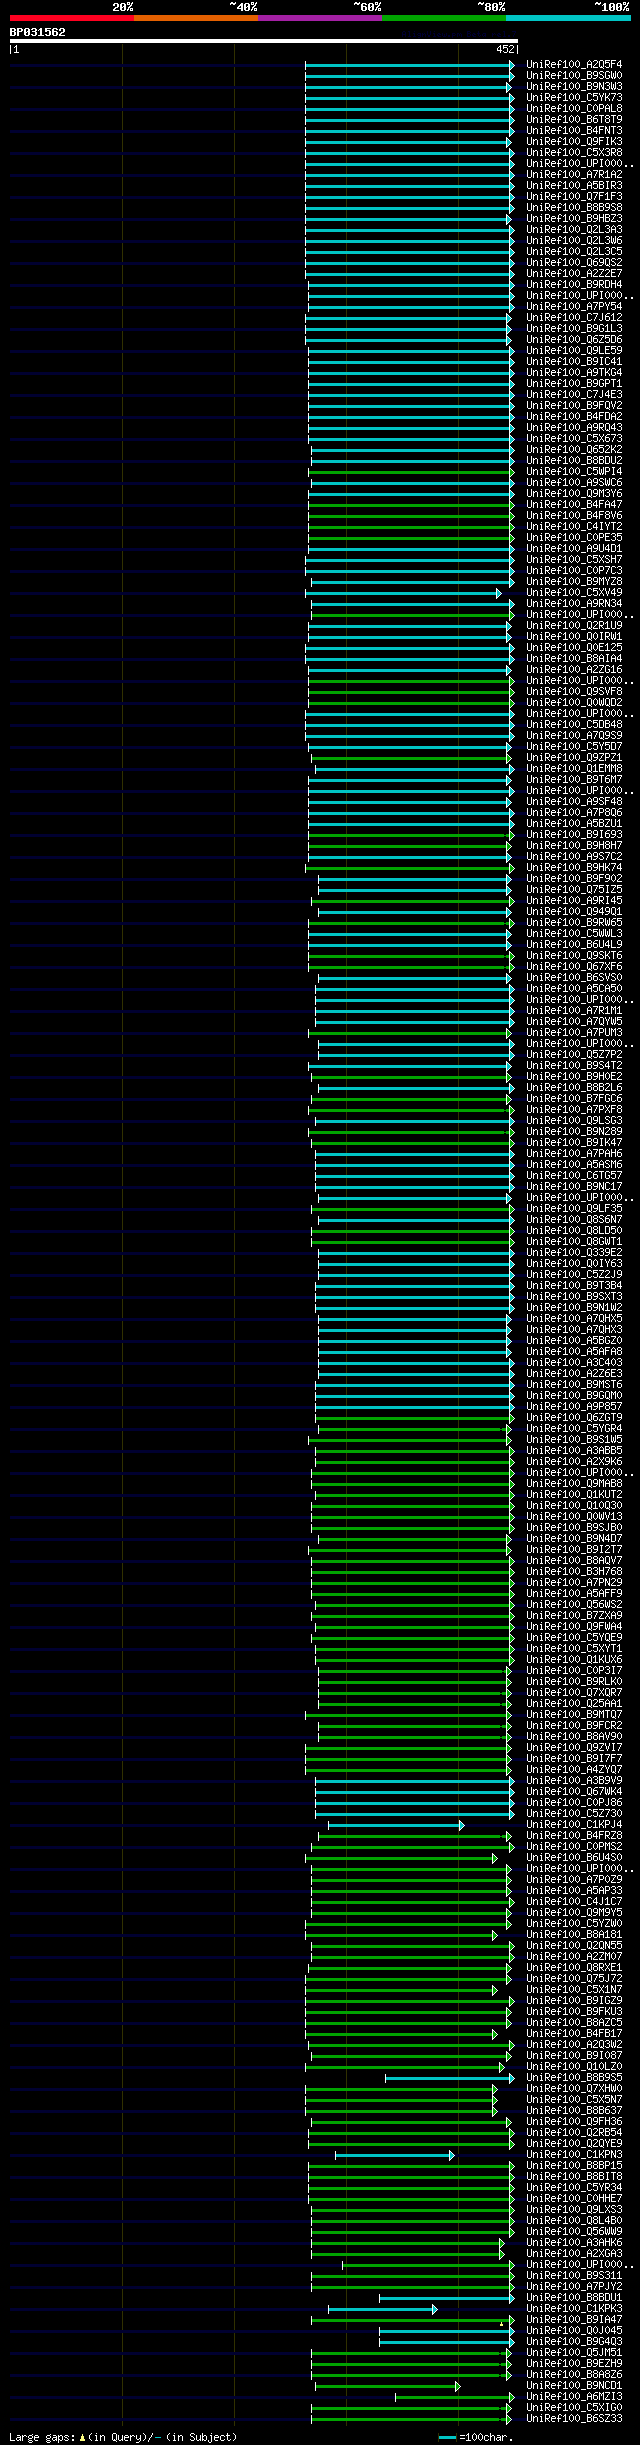Click the cyan ~100% identity legend segment
Image resolution: width=640 pixels, height=2445 pixels.
point(568,18)
